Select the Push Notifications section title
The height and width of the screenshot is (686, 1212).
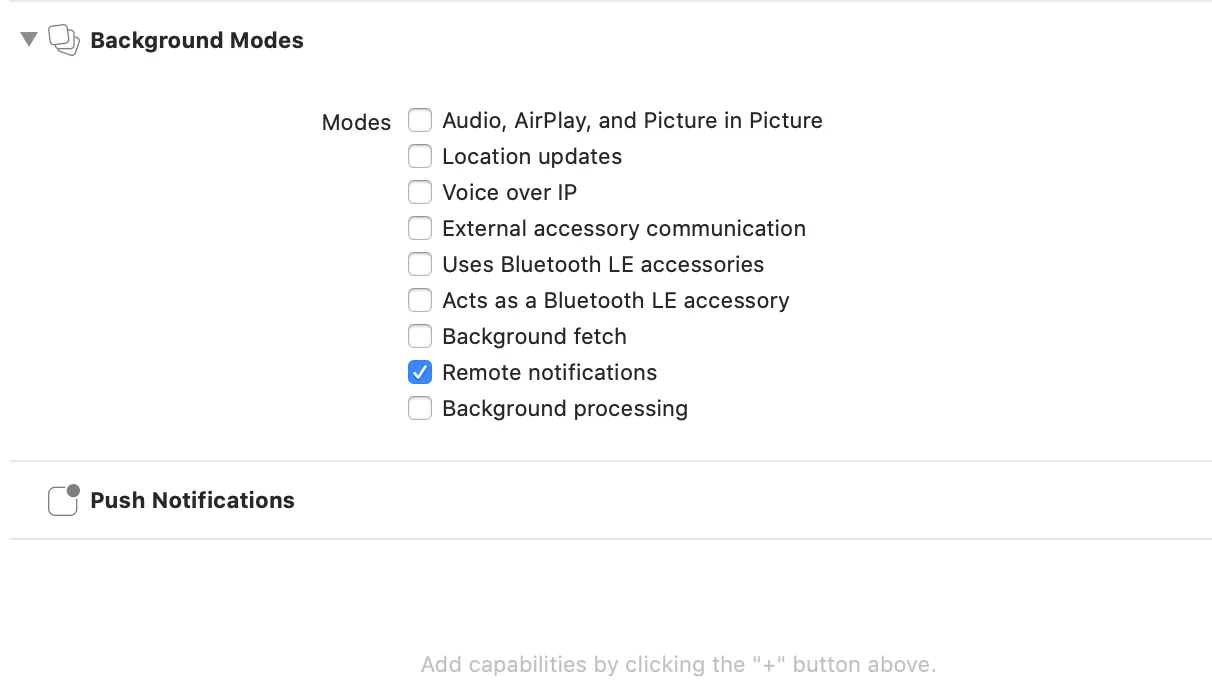pos(192,501)
